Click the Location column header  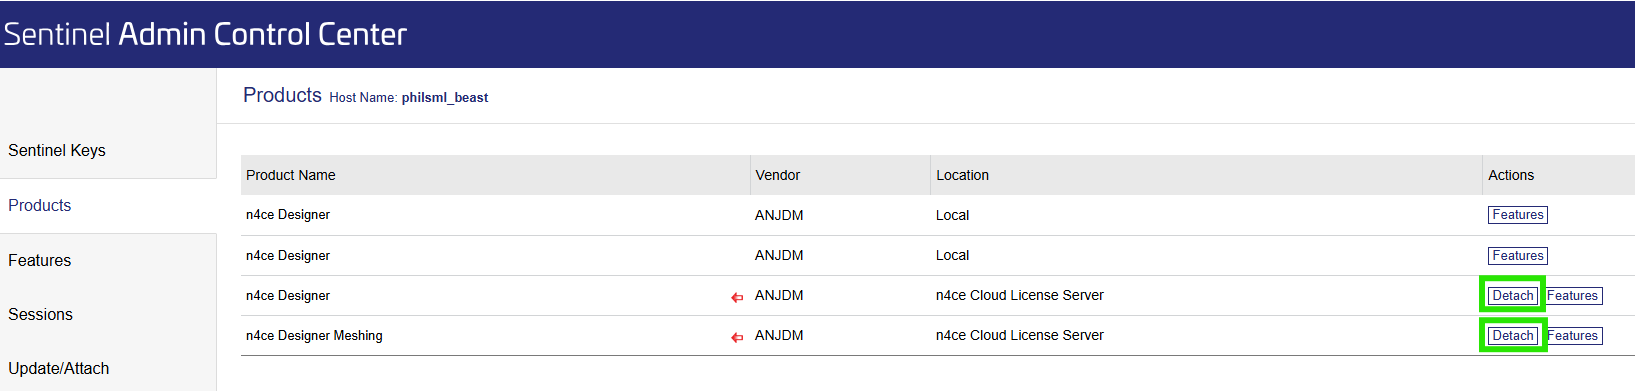coord(963,175)
